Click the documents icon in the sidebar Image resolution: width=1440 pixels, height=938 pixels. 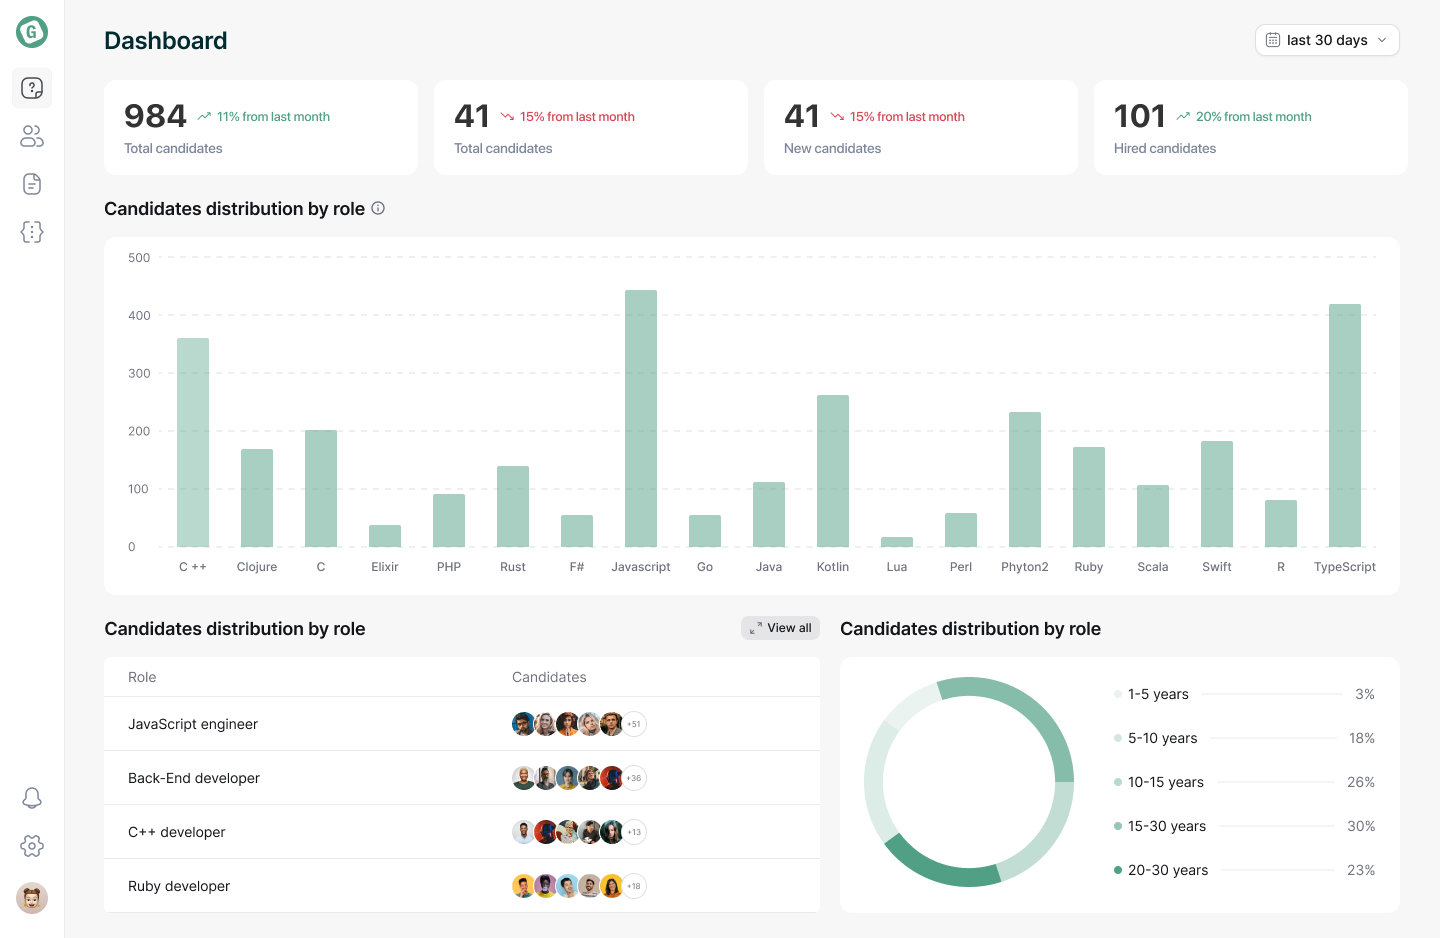point(31,184)
